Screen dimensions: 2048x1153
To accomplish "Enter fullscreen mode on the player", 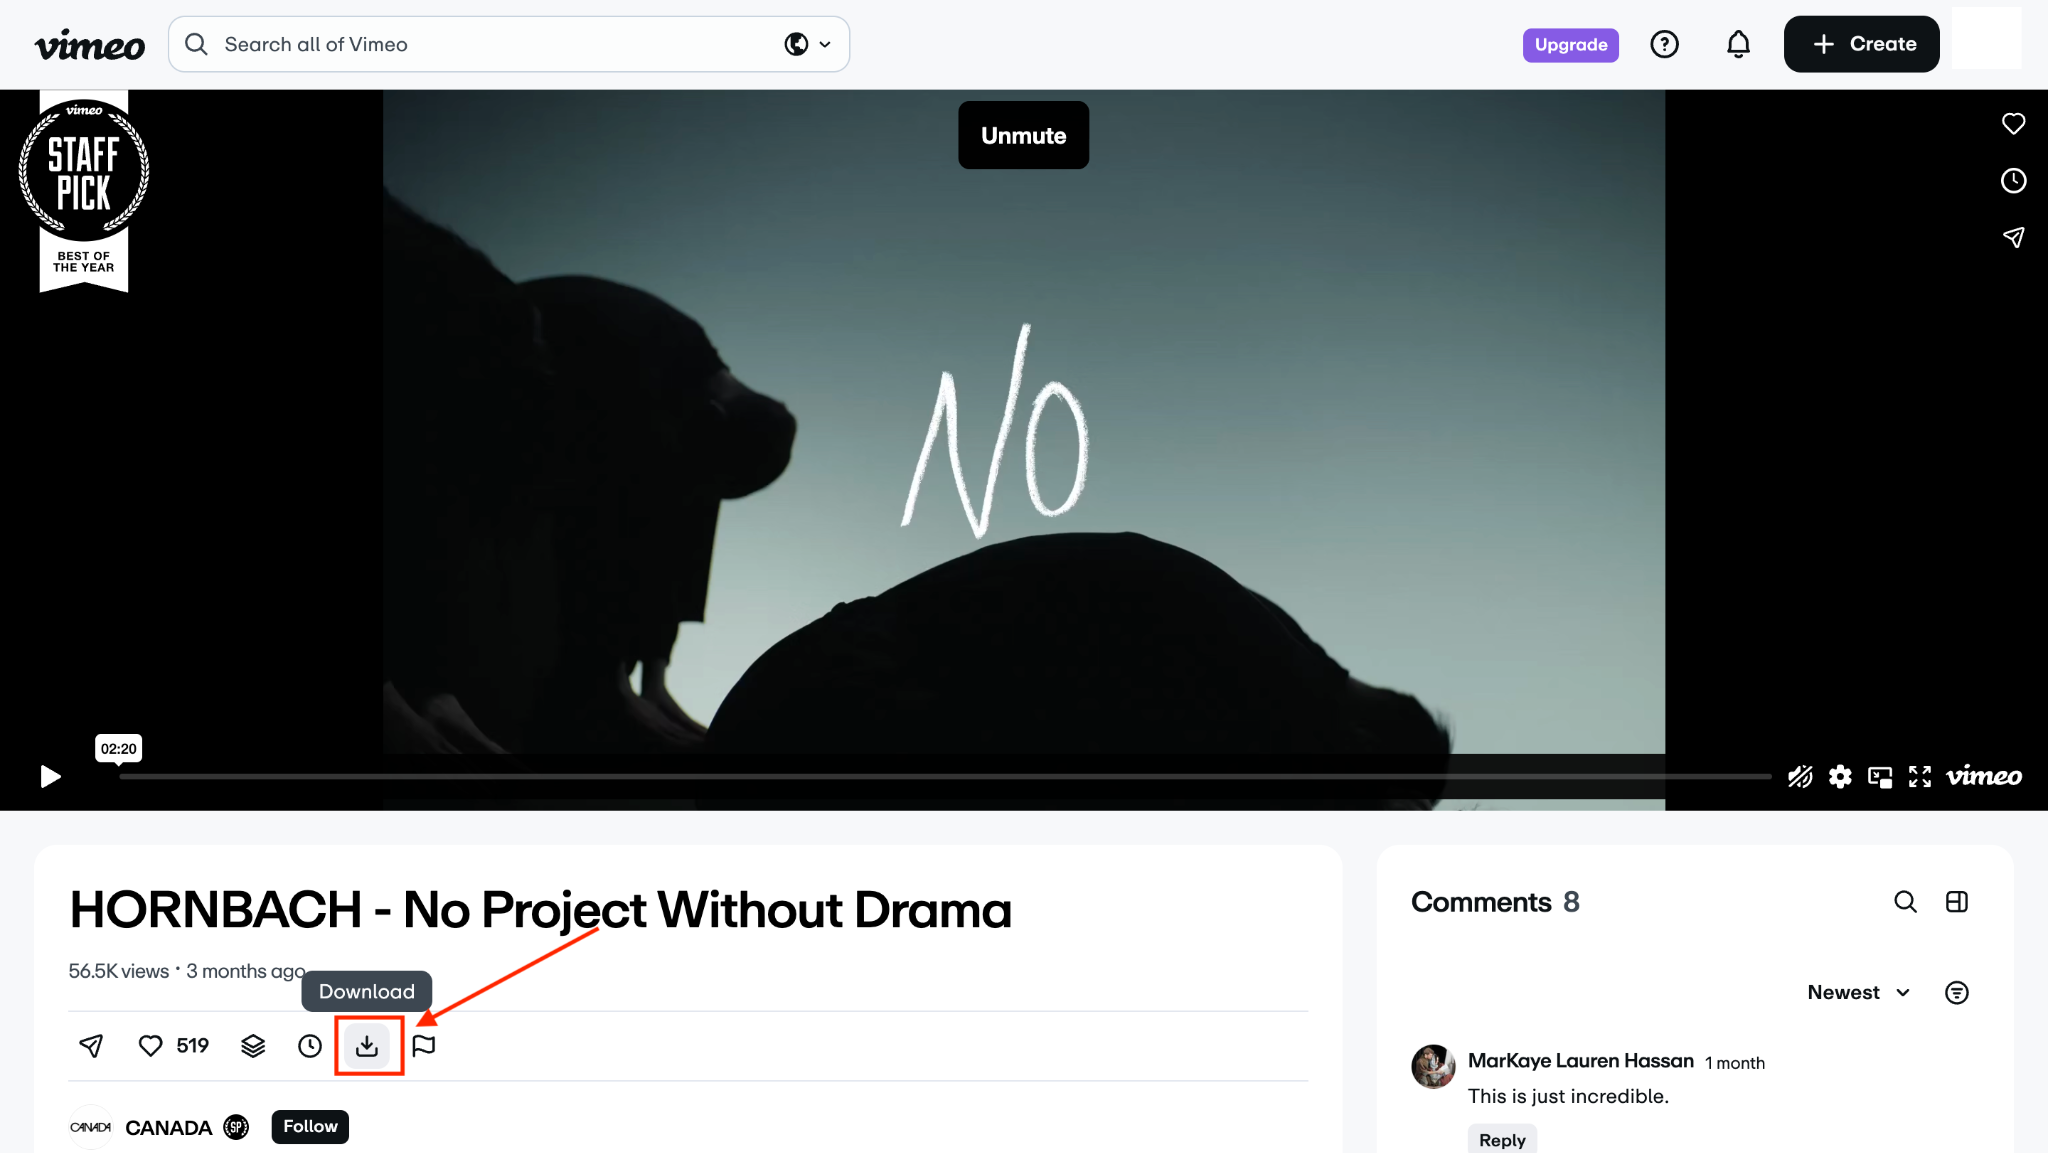I will click(x=1919, y=777).
